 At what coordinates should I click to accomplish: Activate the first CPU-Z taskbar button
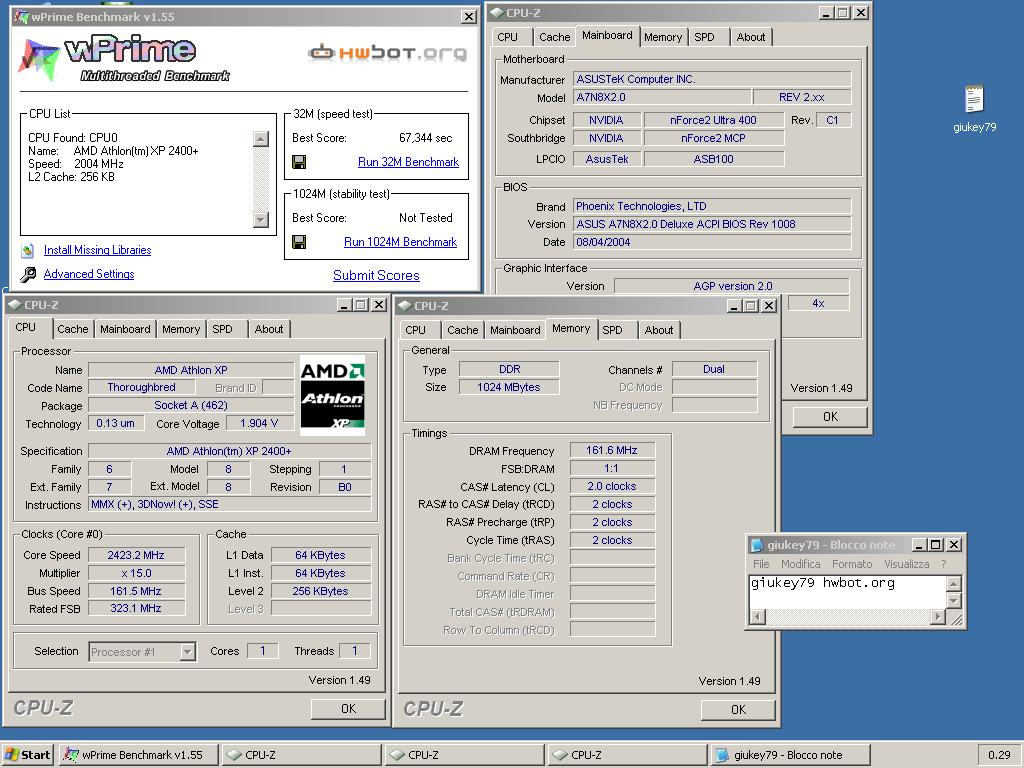pyautogui.click(x=301, y=755)
